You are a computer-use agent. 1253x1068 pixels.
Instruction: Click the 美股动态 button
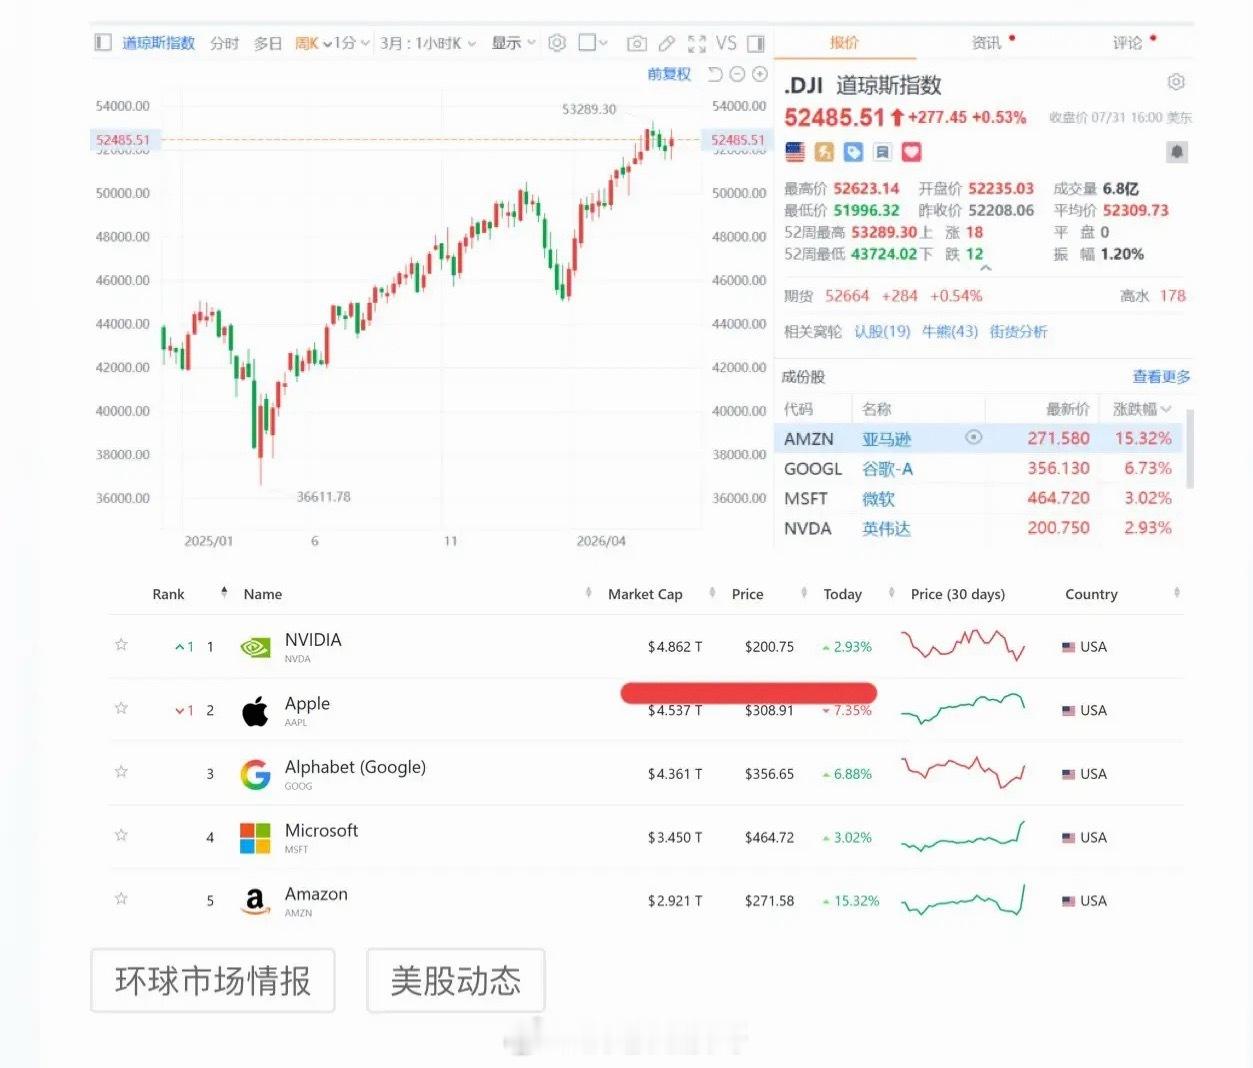pos(456,981)
